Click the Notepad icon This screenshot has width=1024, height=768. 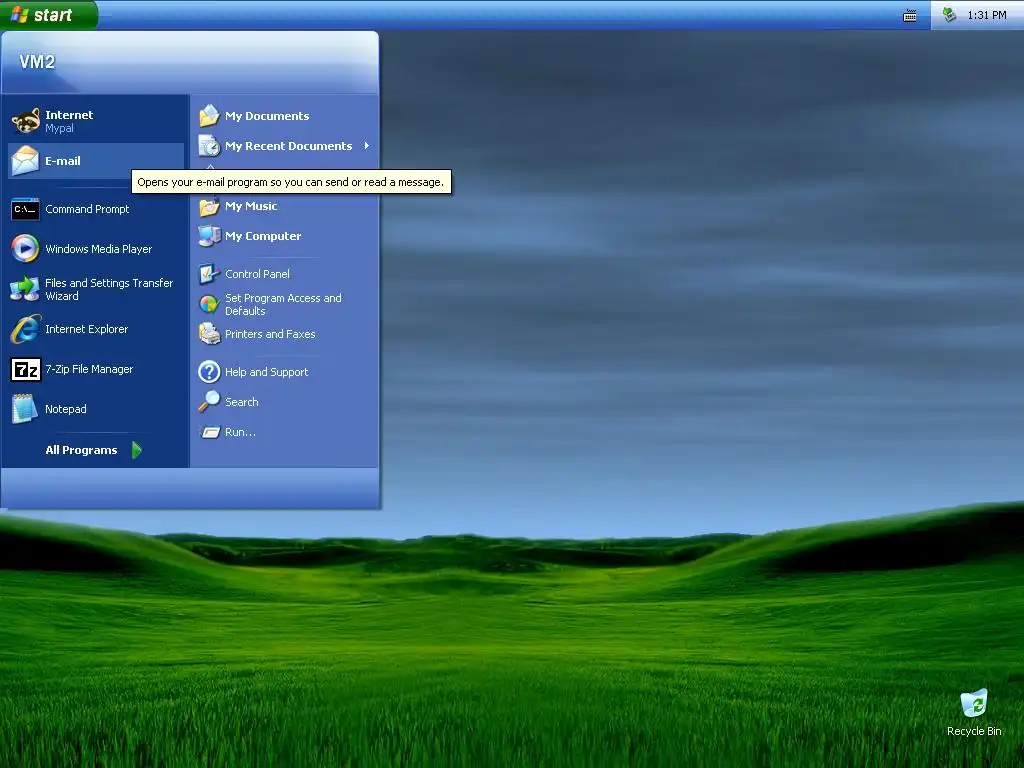(25, 409)
